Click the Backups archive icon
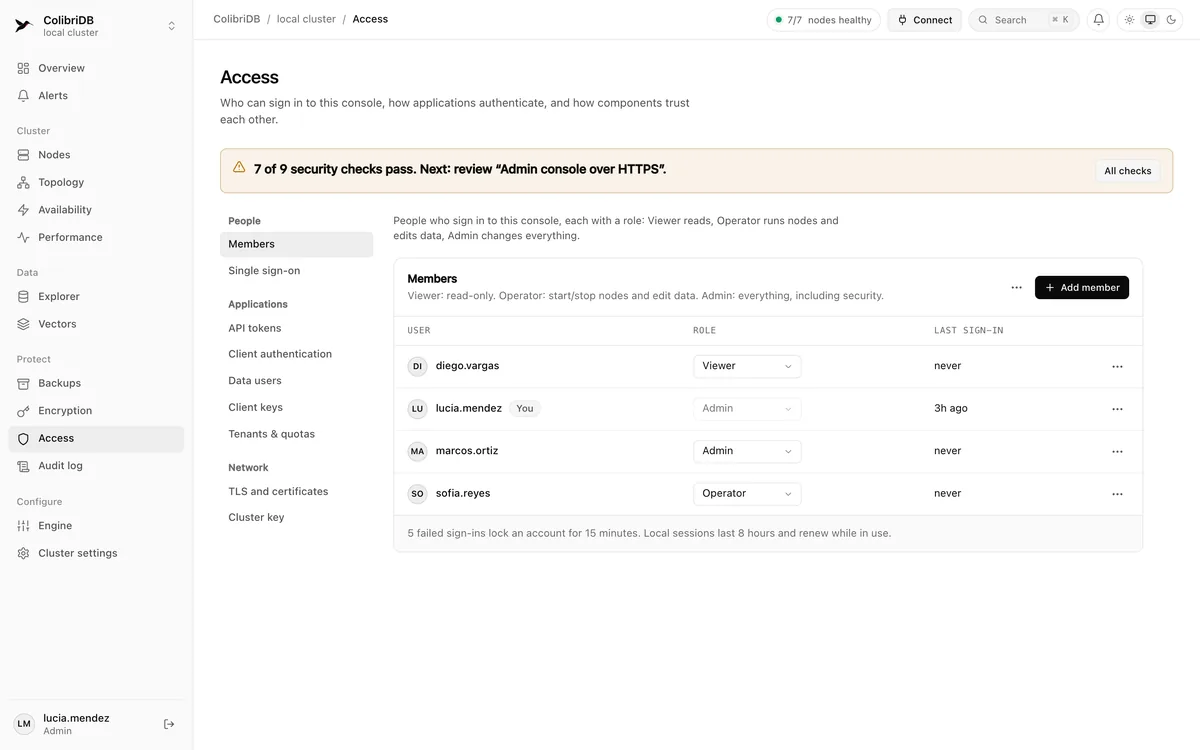Image resolution: width=1200 pixels, height=750 pixels. click(24, 383)
